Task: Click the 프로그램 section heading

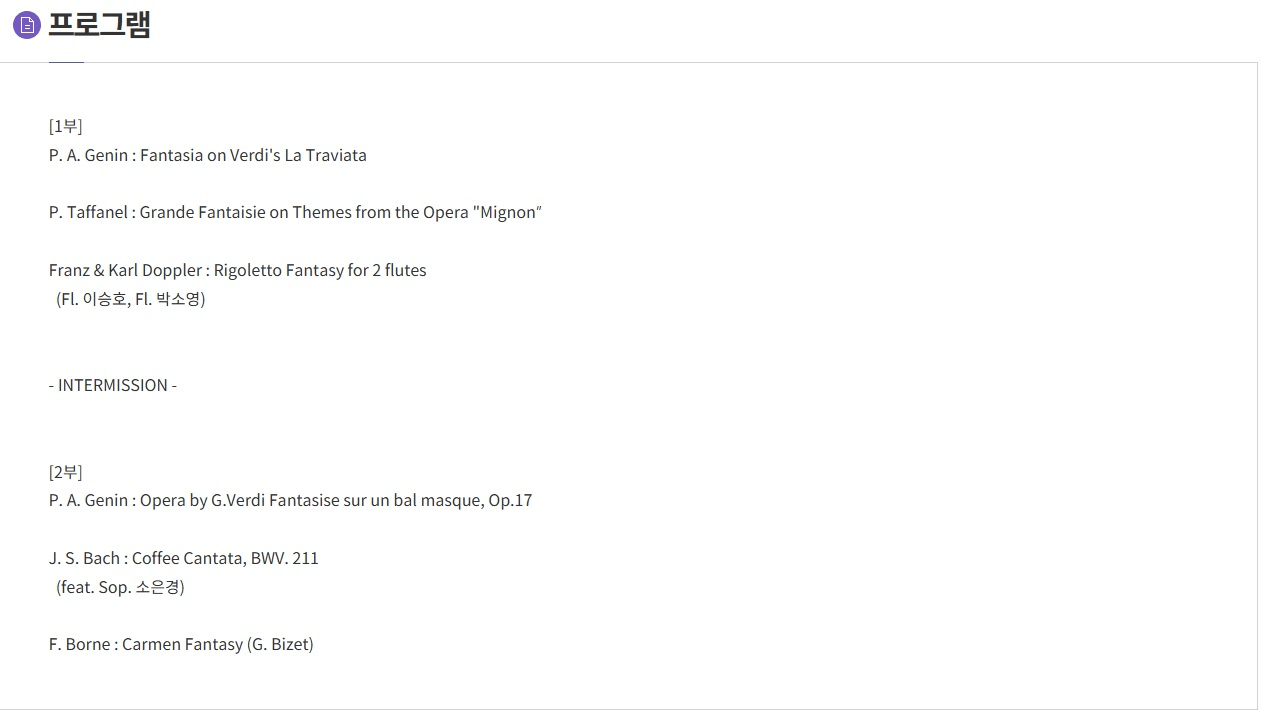Action: tap(99, 24)
